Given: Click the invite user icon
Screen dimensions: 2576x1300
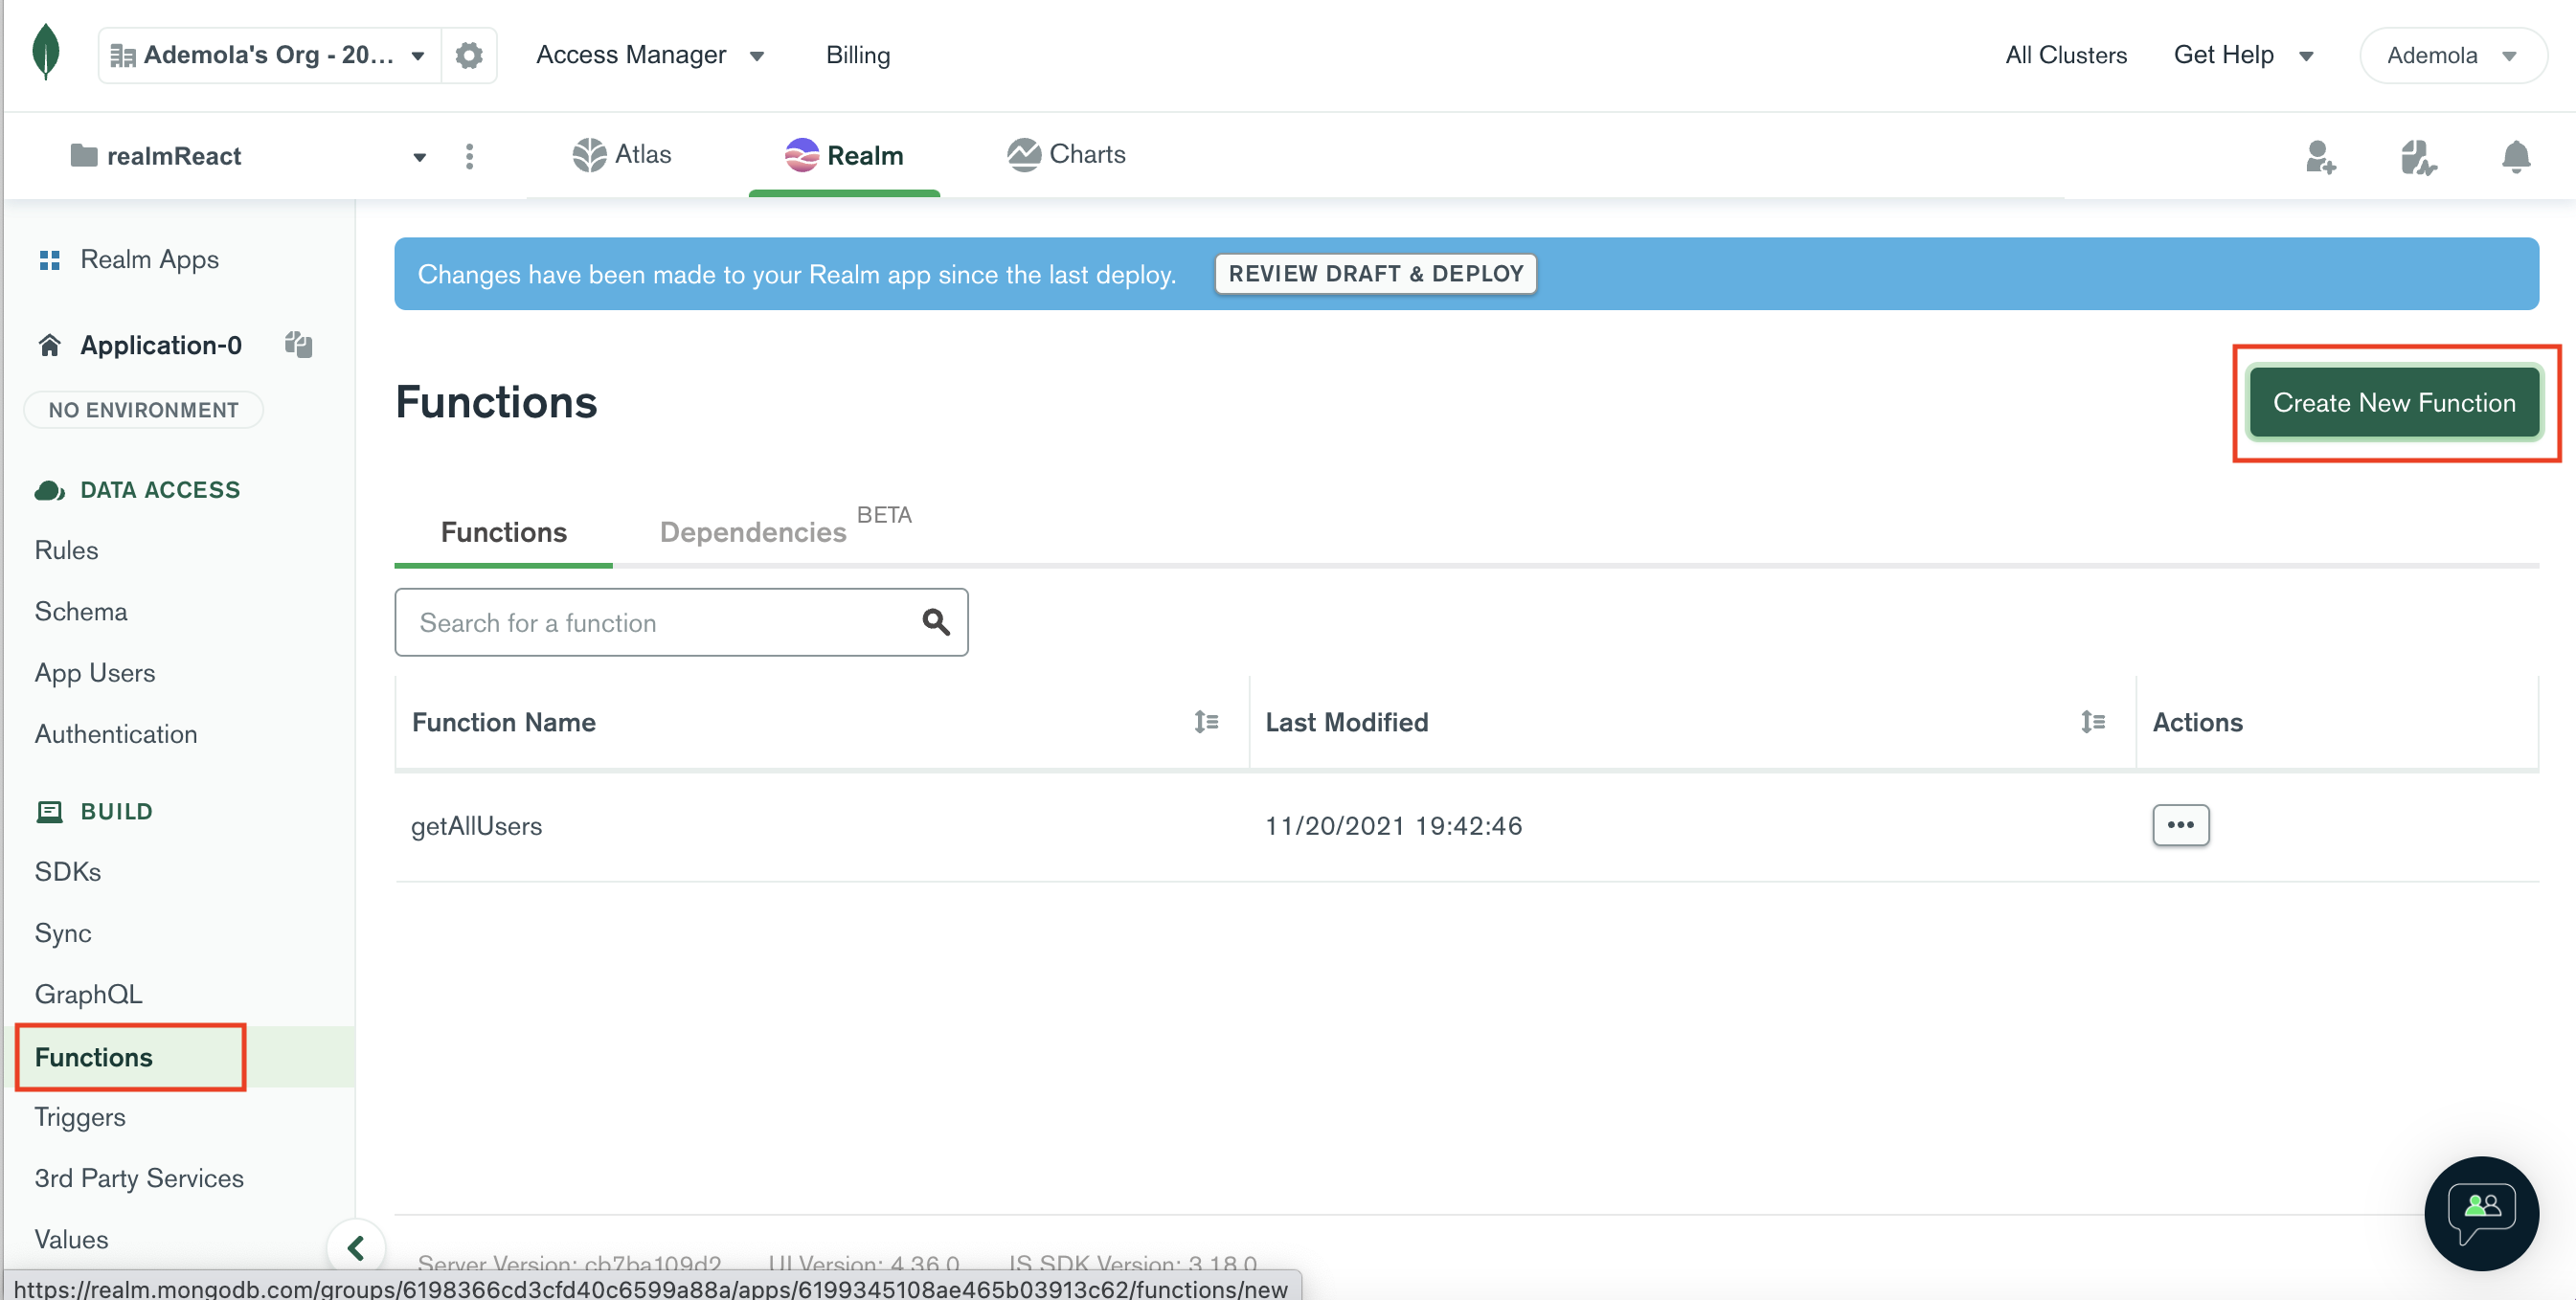Looking at the screenshot, I should click(x=2320, y=157).
